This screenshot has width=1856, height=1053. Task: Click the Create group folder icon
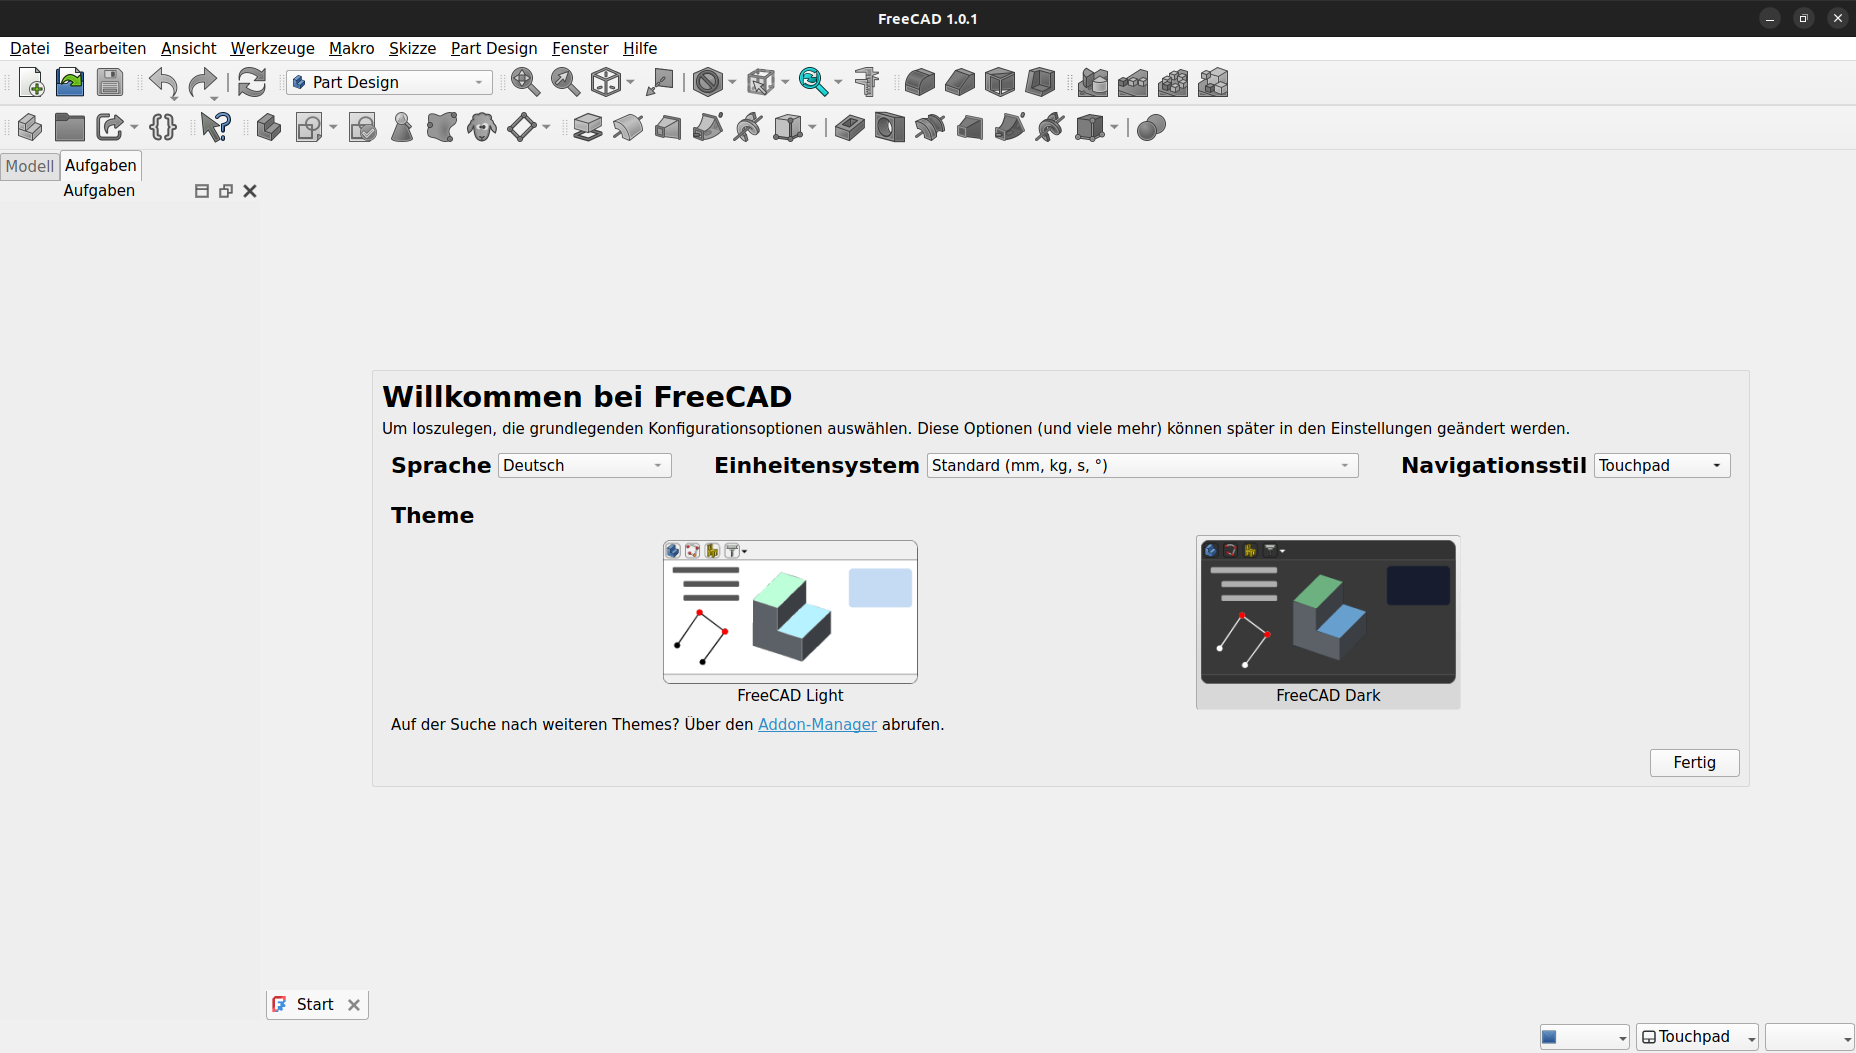click(70, 128)
